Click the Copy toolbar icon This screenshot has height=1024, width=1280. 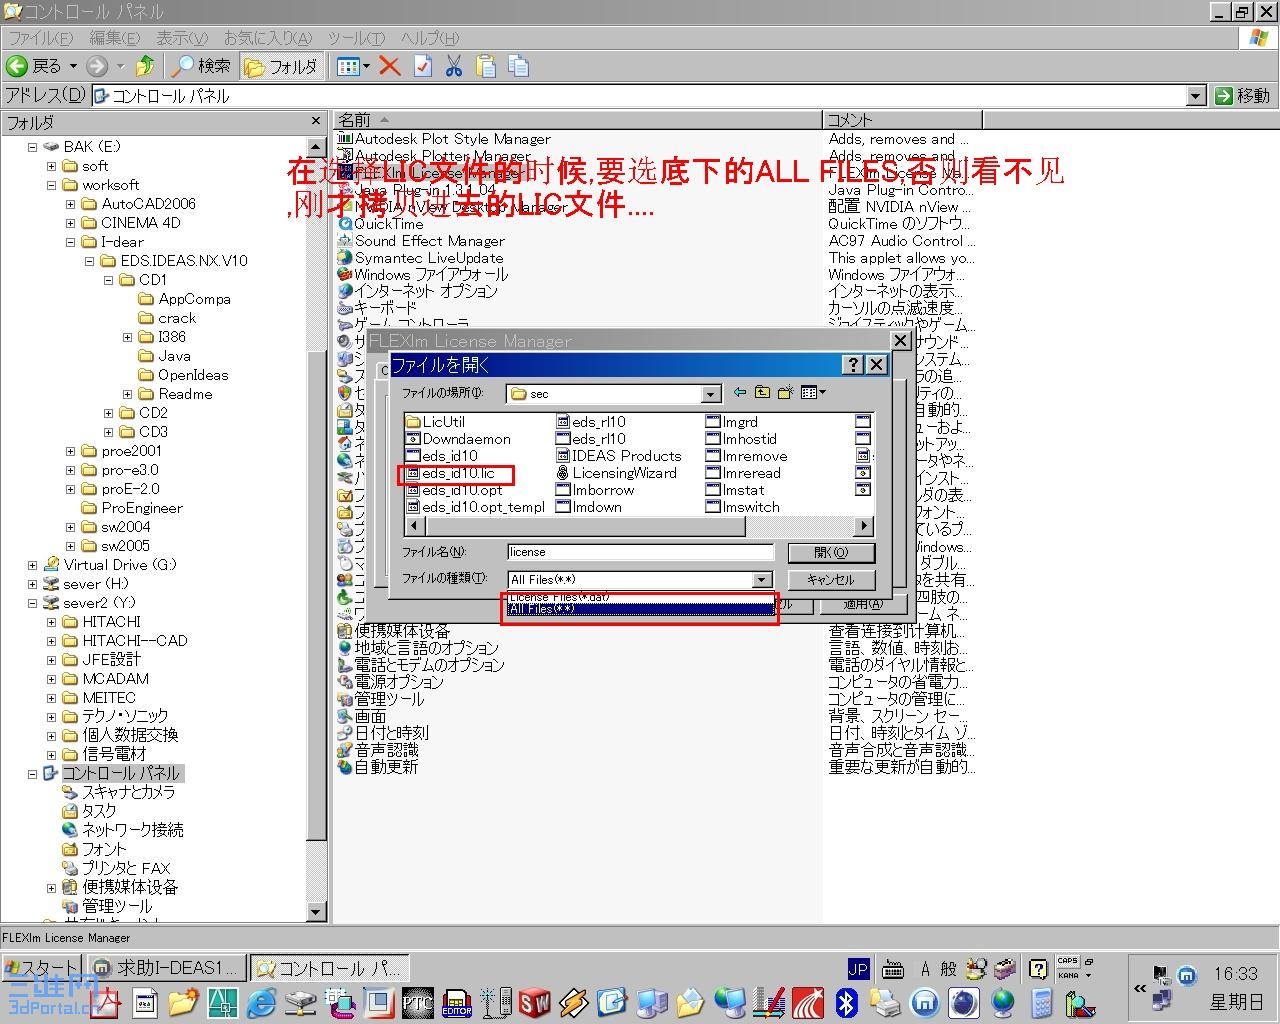[518, 67]
